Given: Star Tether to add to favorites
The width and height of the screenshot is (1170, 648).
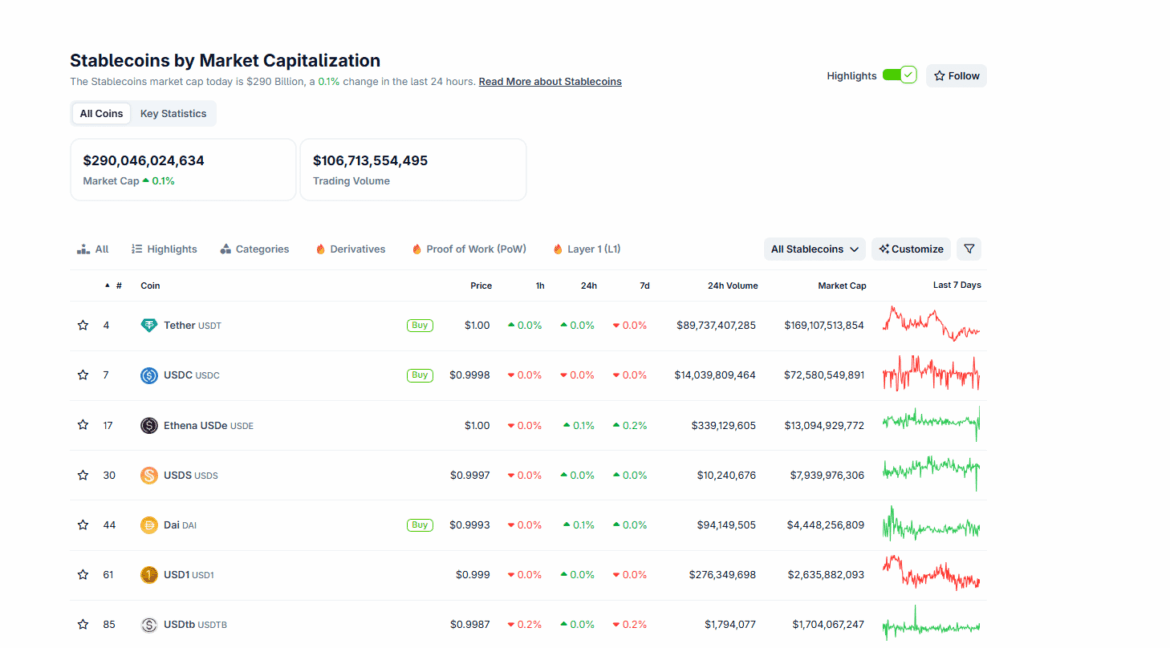Looking at the screenshot, I should pos(83,325).
